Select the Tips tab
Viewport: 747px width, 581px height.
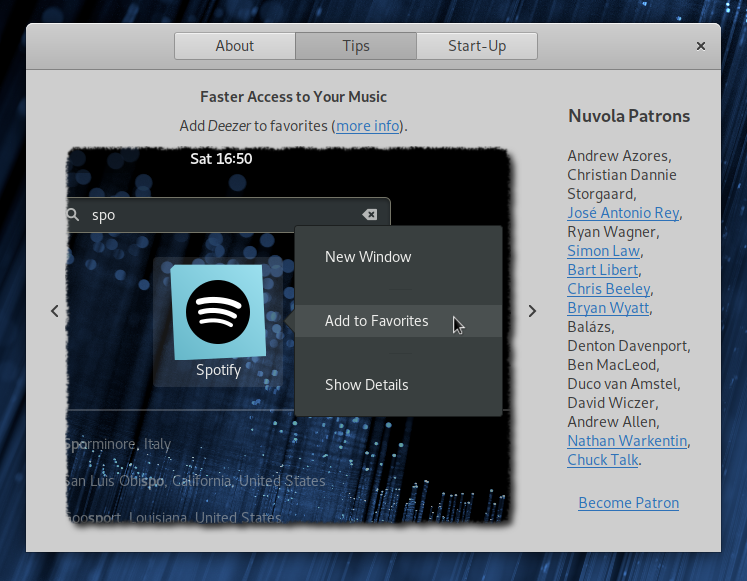click(356, 46)
